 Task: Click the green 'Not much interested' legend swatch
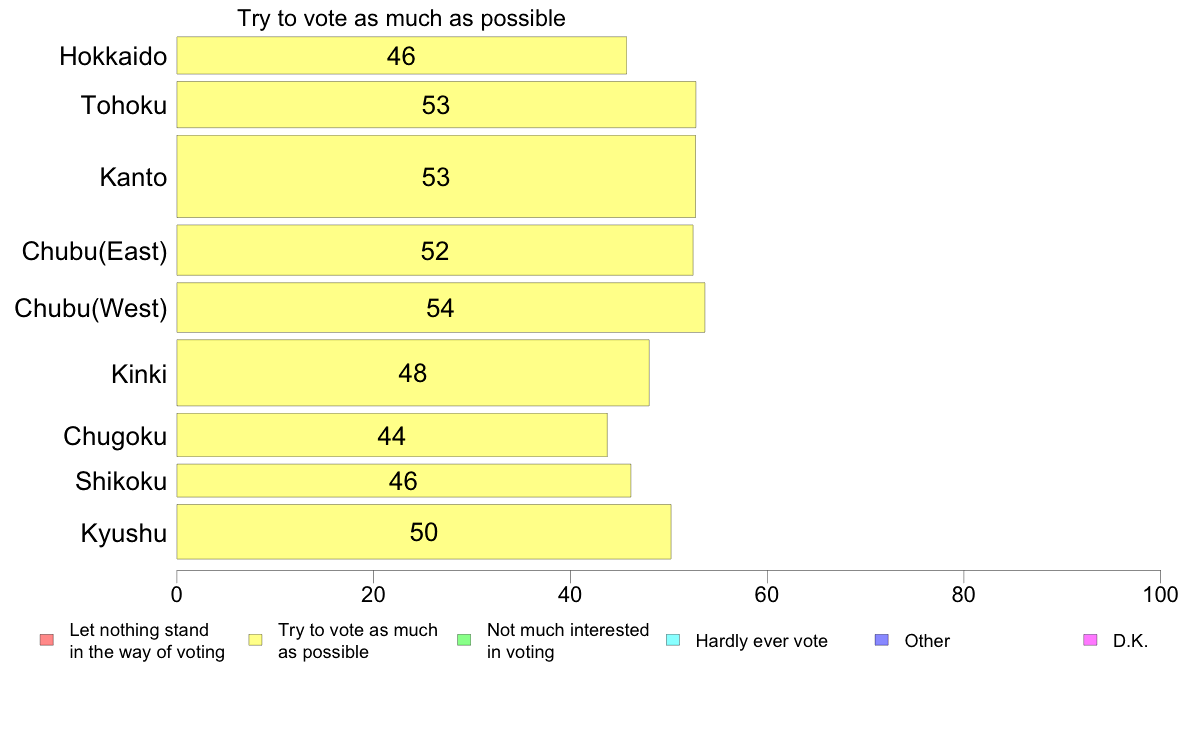[464, 640]
